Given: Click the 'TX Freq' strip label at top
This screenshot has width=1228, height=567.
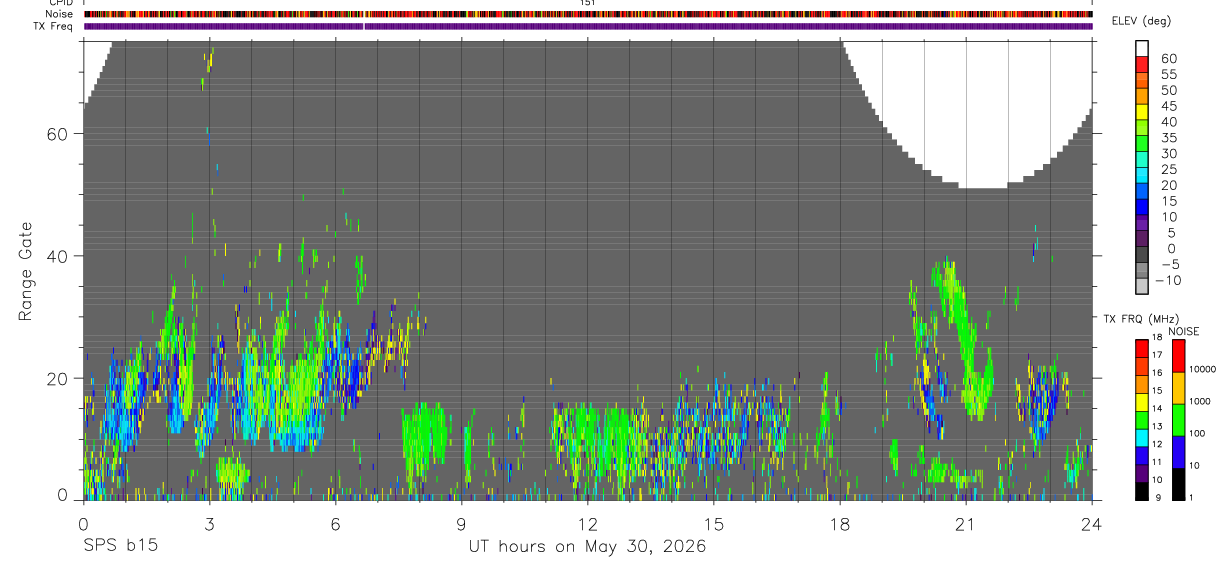Looking at the screenshot, I should tap(52, 26).
